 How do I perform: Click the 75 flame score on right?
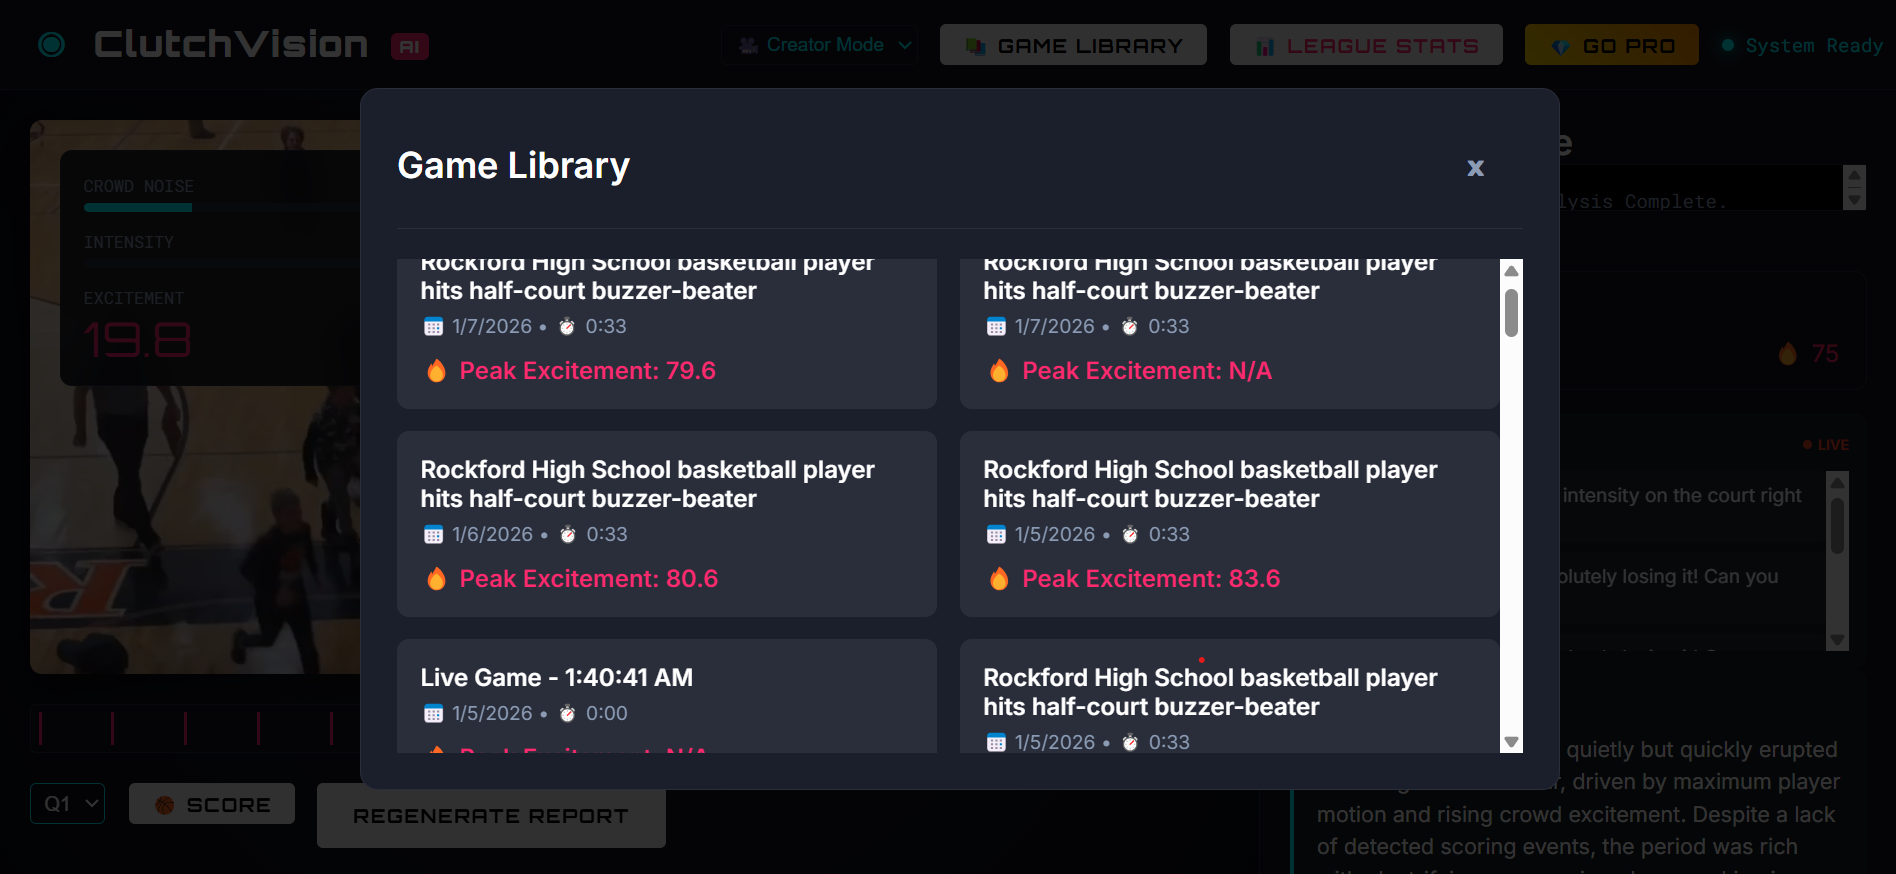point(1808,353)
